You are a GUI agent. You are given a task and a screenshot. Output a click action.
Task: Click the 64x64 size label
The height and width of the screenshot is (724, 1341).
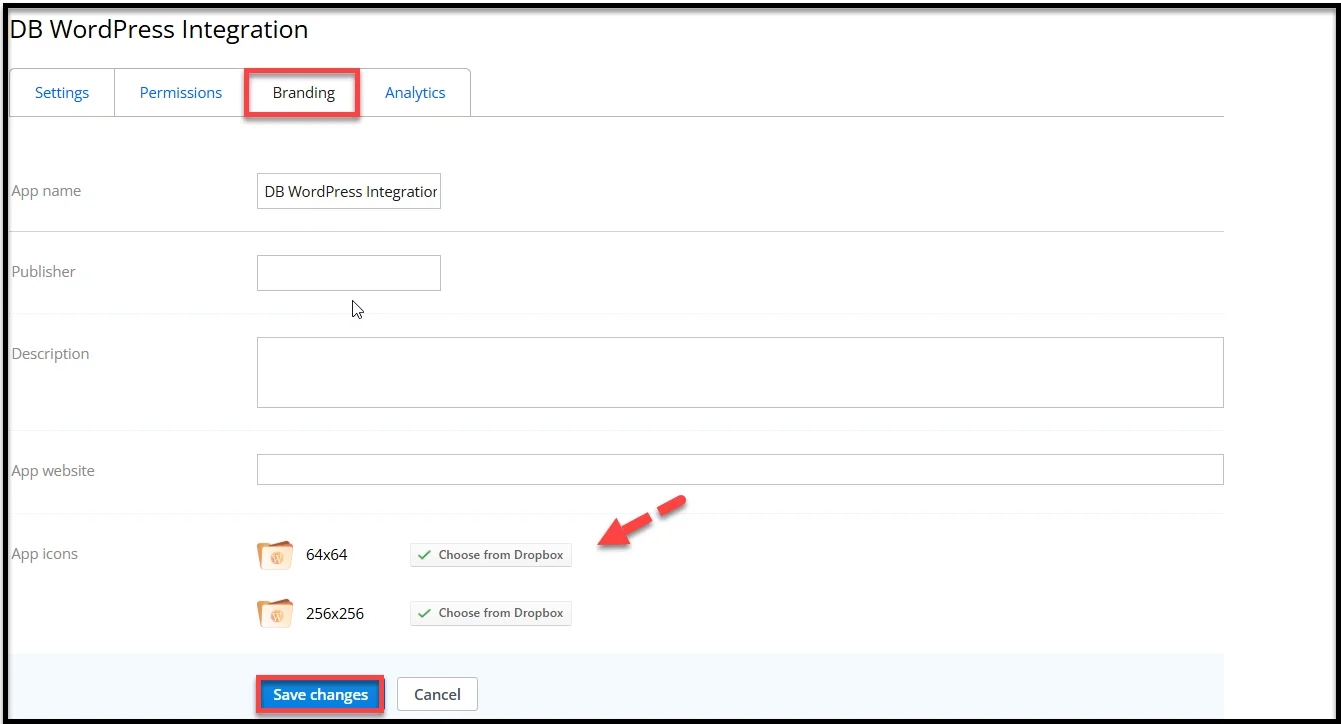tap(327, 555)
